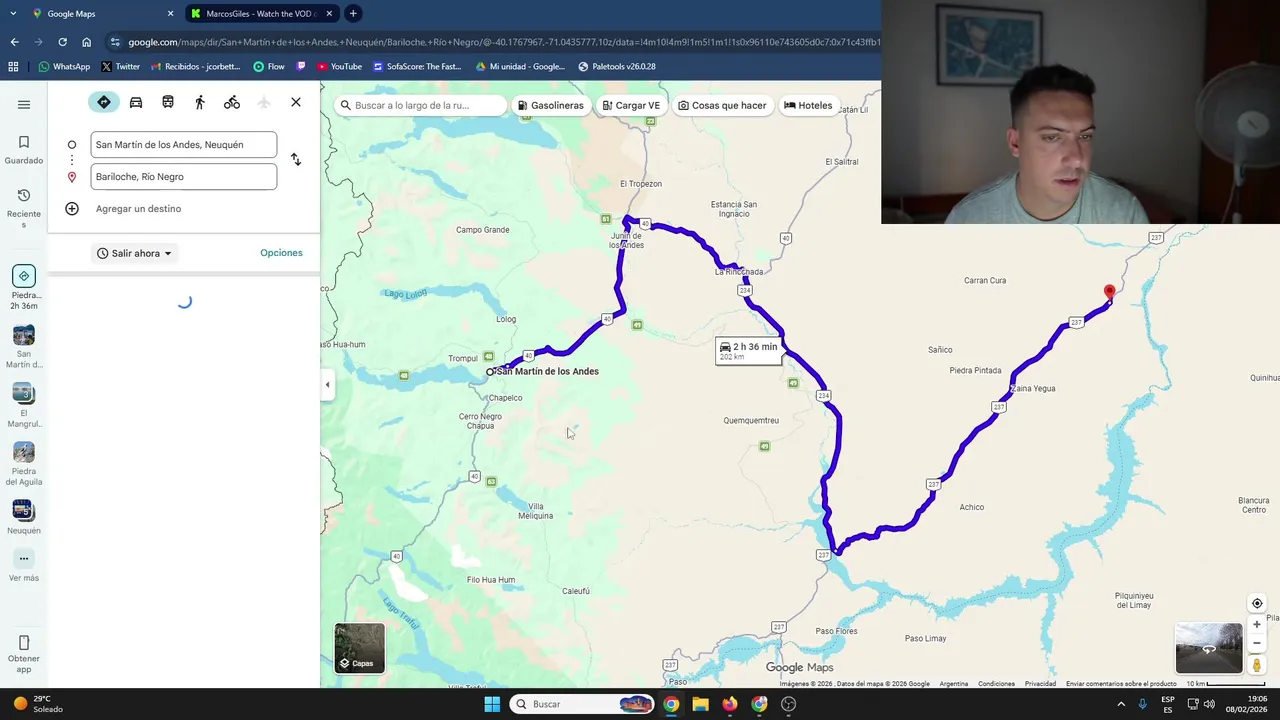Viewport: 1280px width, 720px height.
Task: Open File Explorer from the taskbar
Action: point(700,704)
